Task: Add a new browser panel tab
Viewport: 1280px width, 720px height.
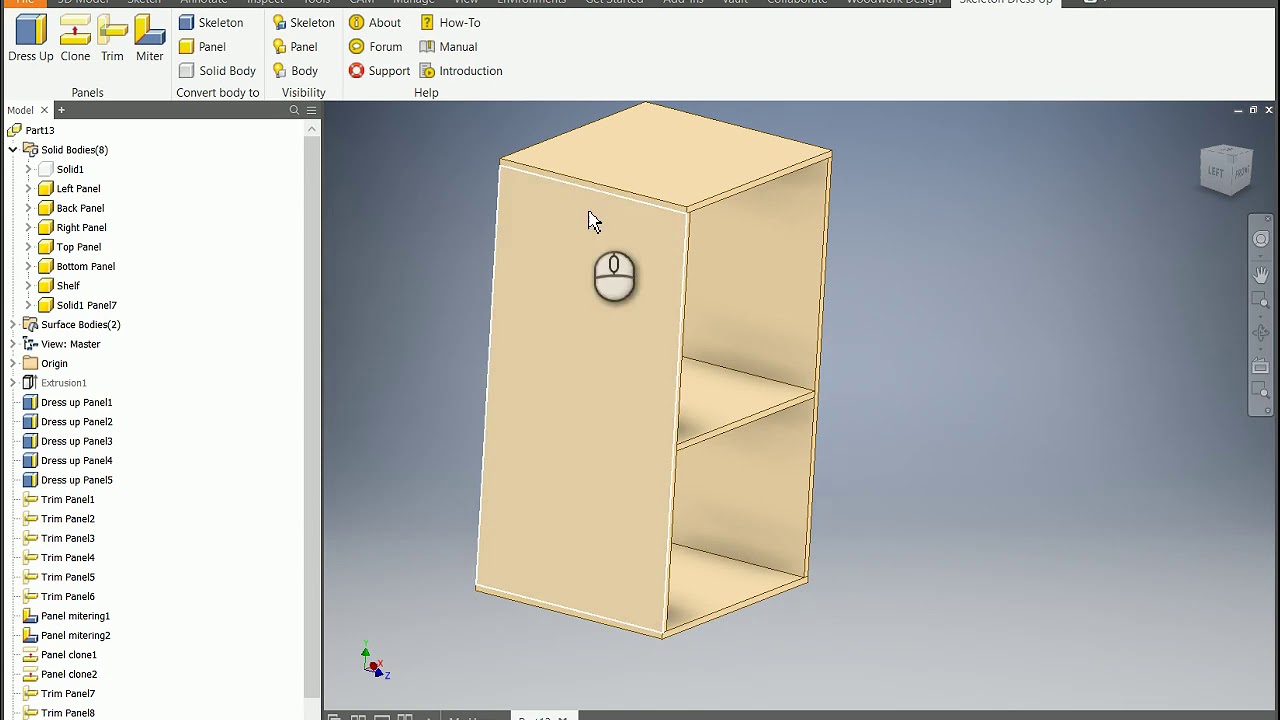Action: (61, 110)
